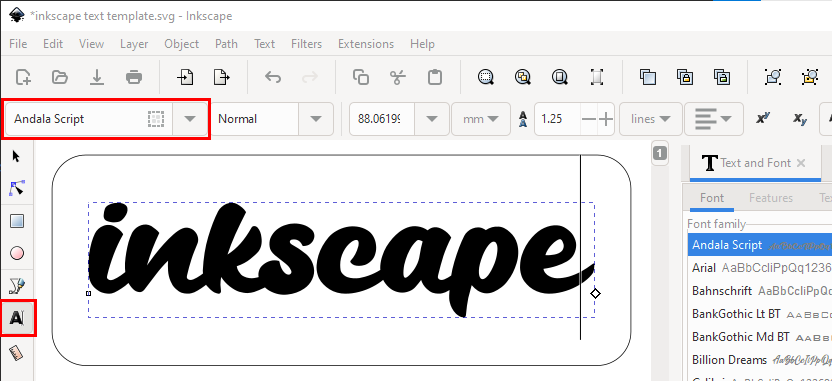Toggle subscript text formatting

click(800, 119)
